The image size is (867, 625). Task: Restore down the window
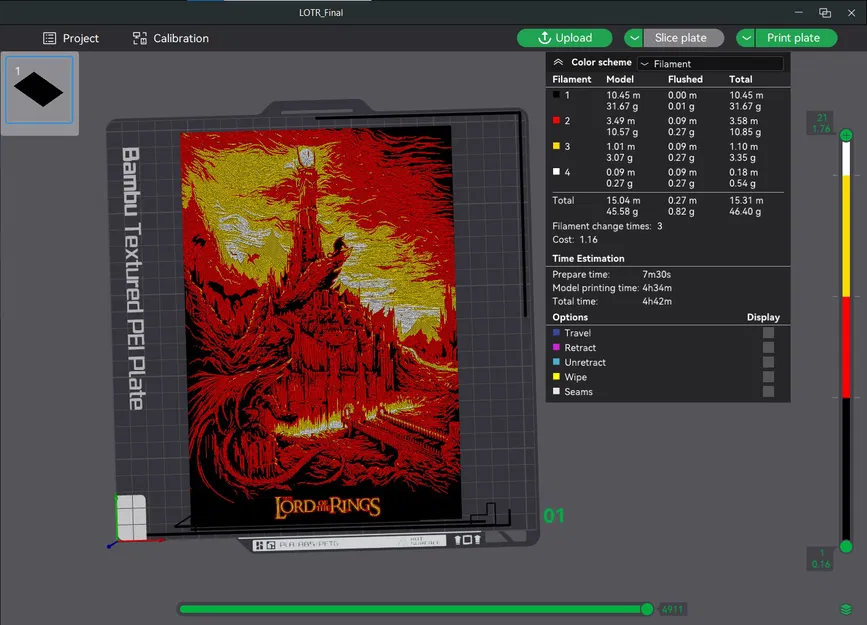[x=825, y=12]
